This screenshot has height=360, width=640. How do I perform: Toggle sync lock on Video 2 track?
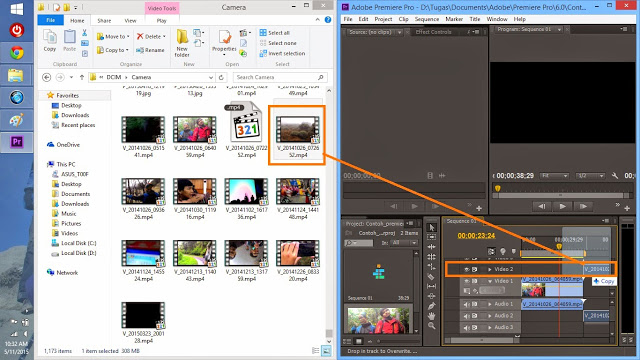[x=475, y=269]
